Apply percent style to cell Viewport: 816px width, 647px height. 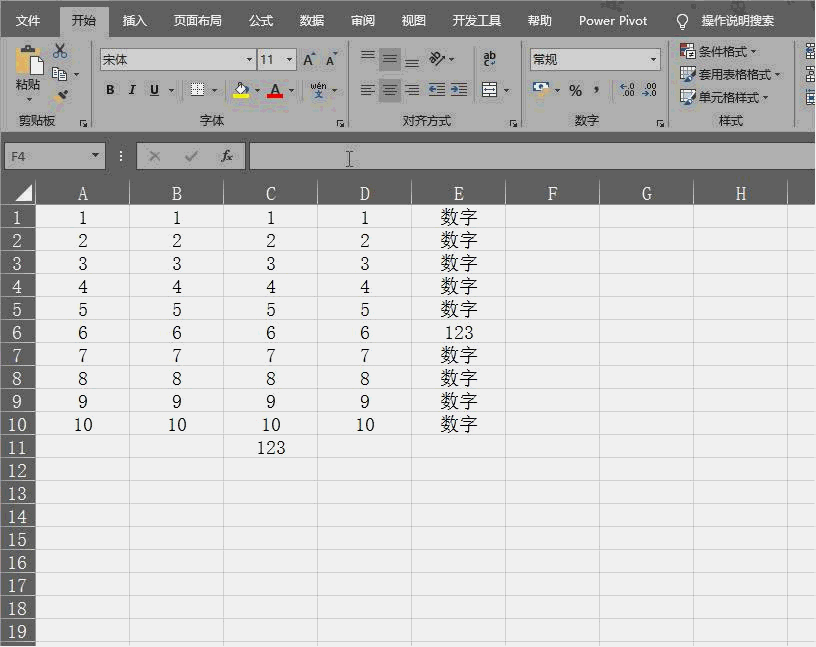pyautogui.click(x=575, y=91)
